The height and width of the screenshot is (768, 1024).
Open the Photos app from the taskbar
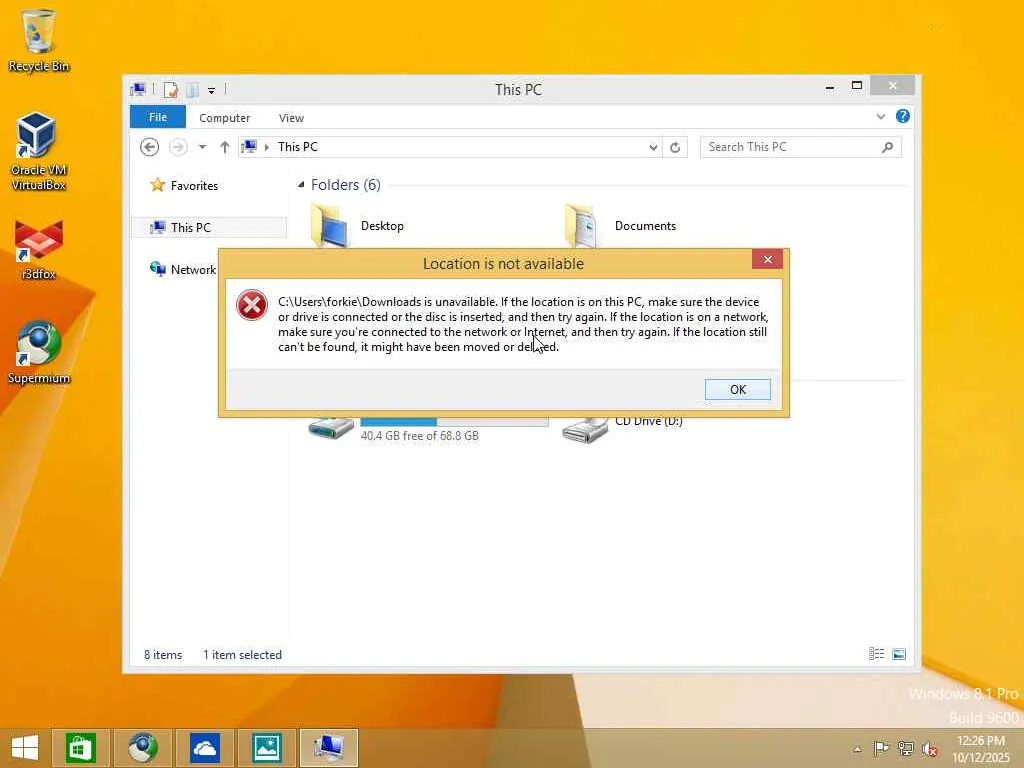click(266, 748)
